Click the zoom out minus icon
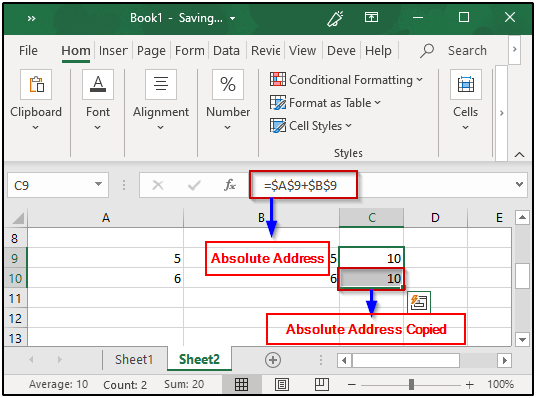536x398 pixels. click(352, 385)
